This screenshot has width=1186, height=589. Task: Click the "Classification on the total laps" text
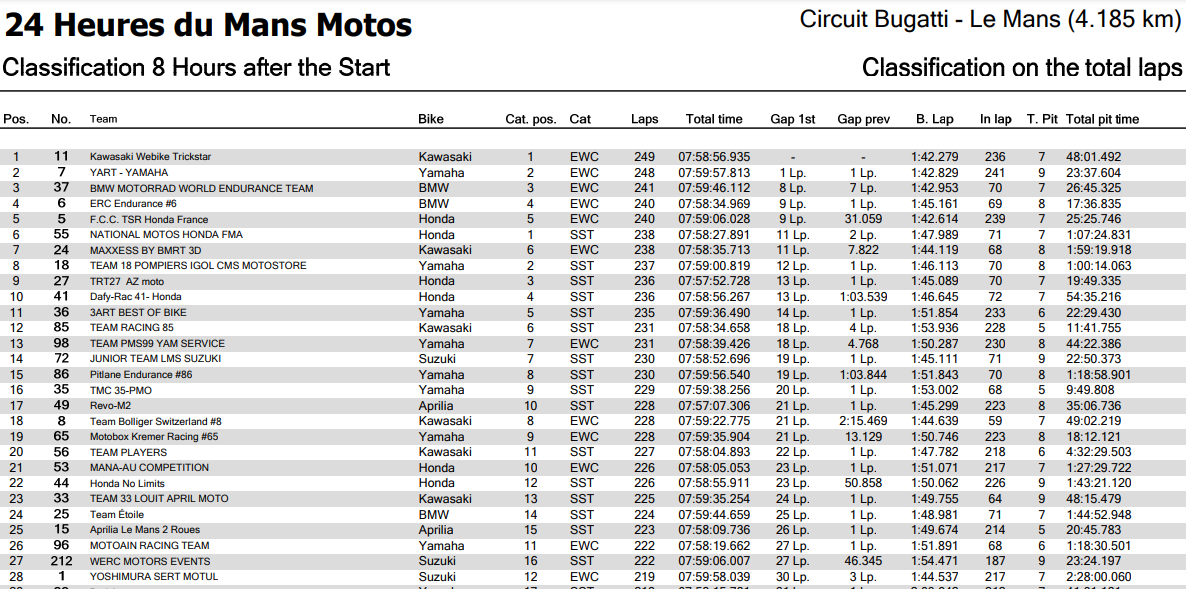[1022, 68]
